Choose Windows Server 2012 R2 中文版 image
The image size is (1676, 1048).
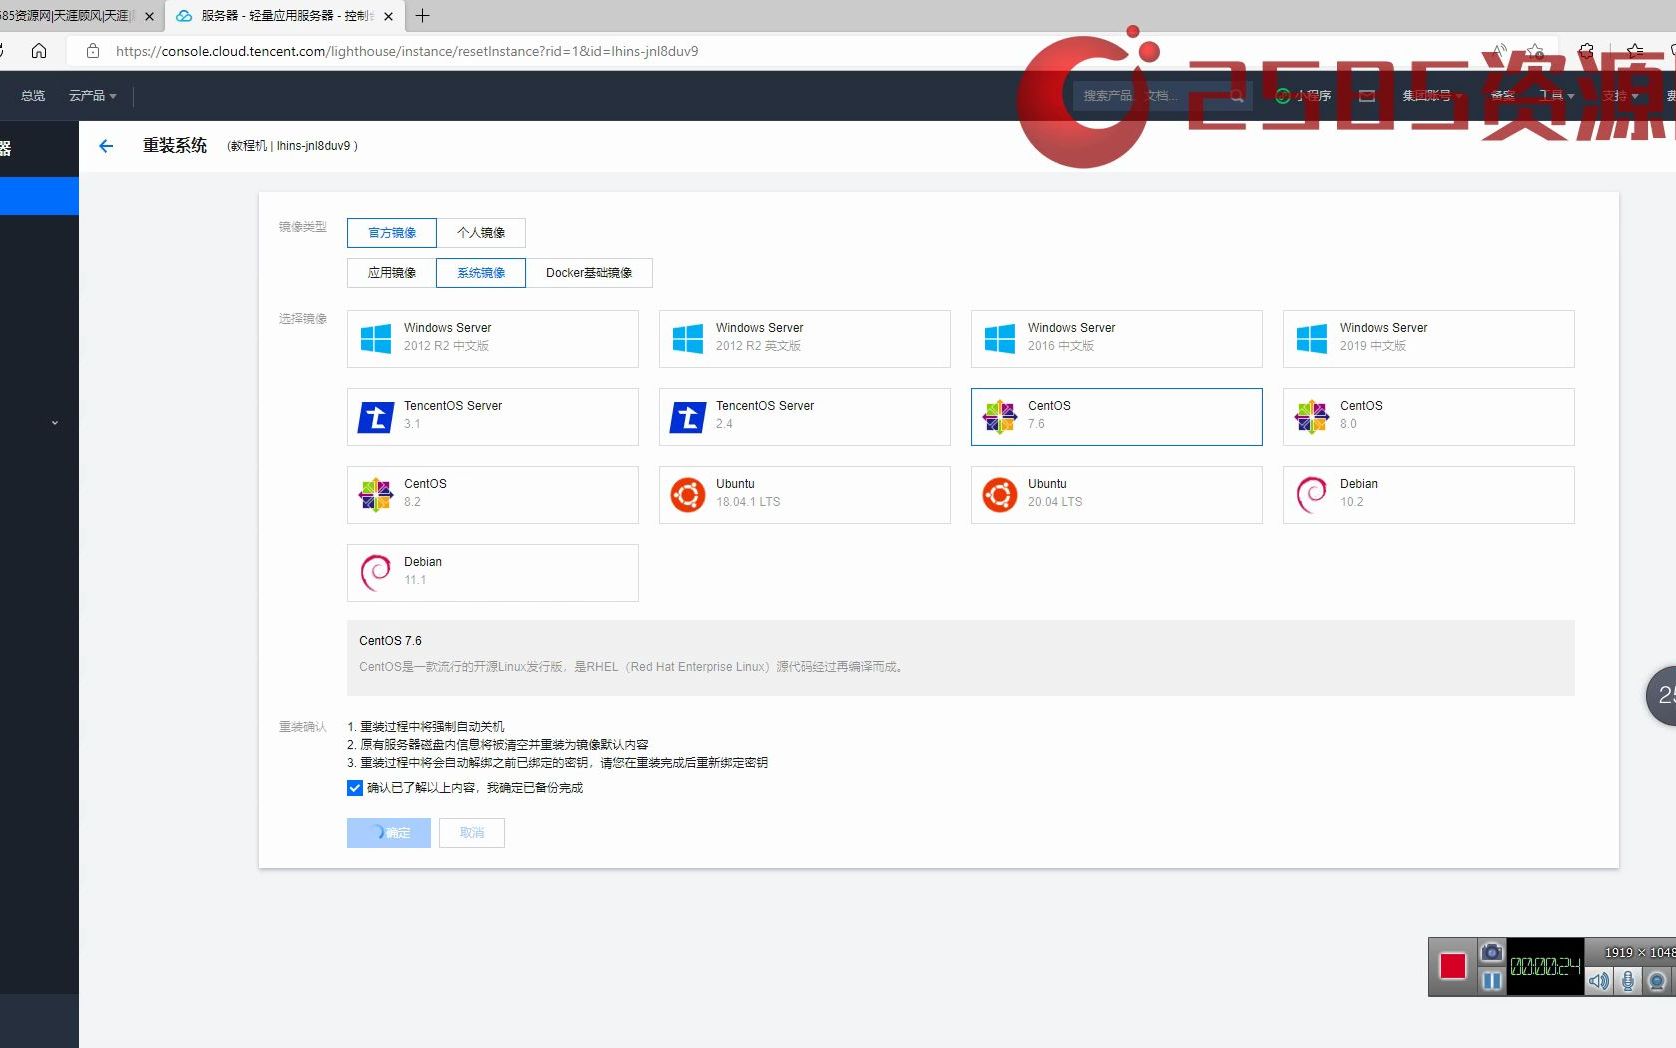coord(493,339)
